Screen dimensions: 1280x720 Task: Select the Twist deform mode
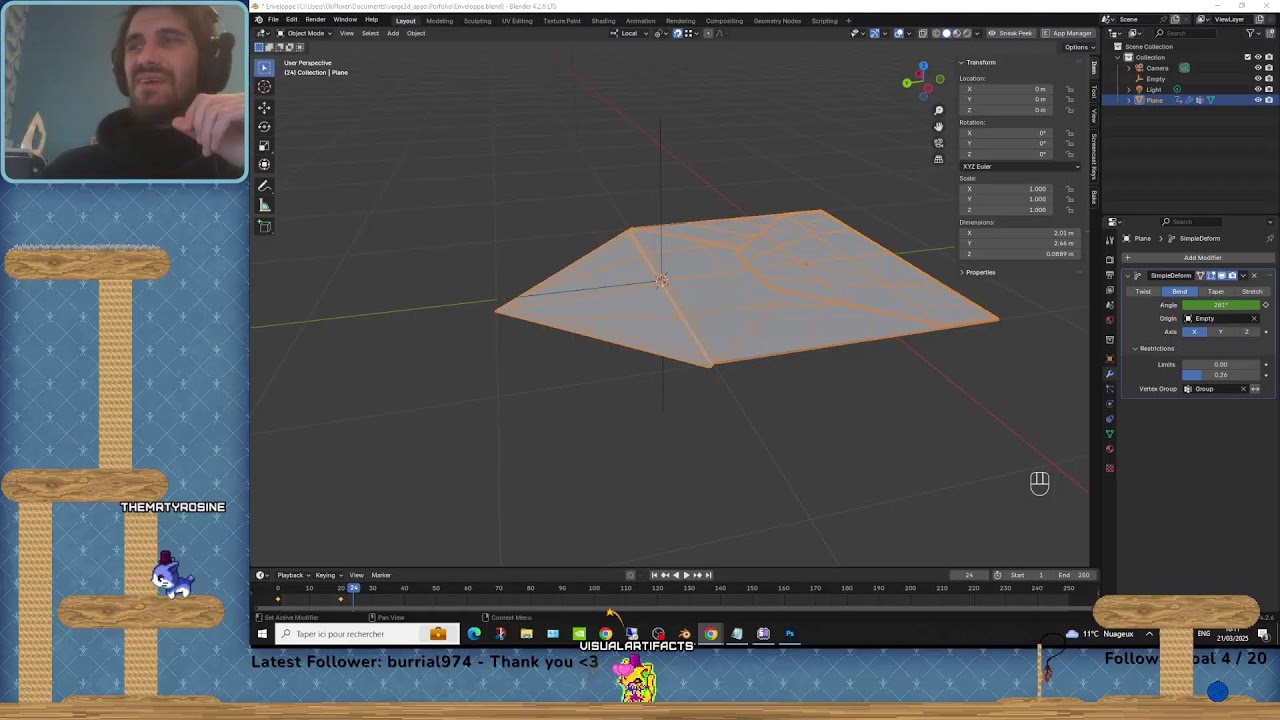point(1143,291)
